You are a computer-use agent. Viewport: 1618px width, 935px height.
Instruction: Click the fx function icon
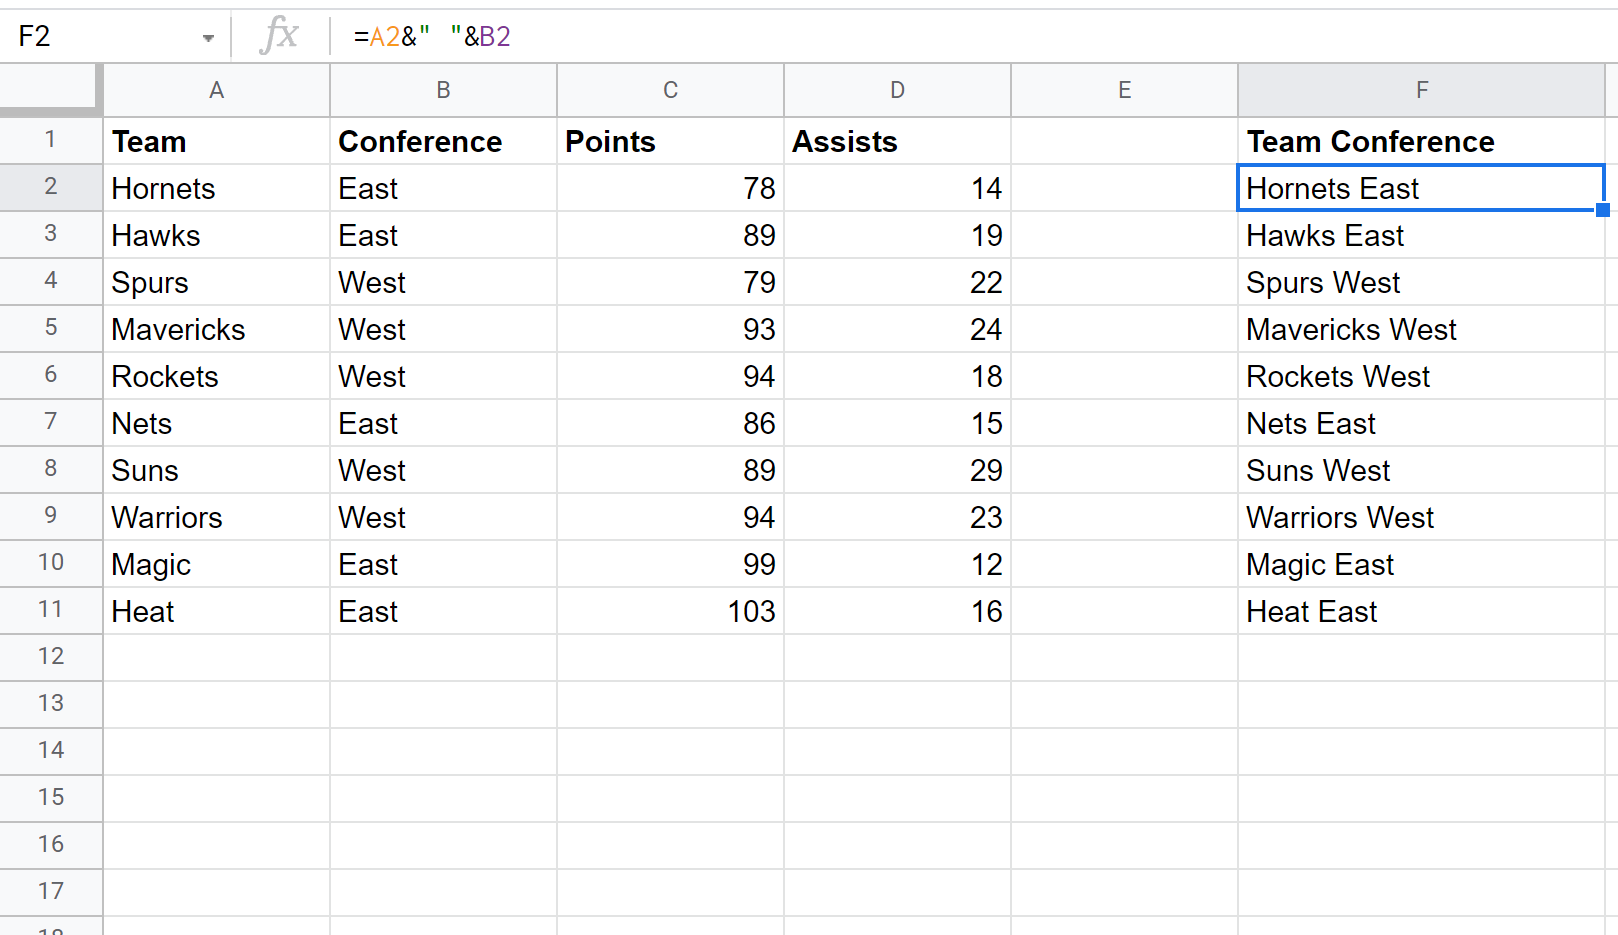tap(279, 36)
